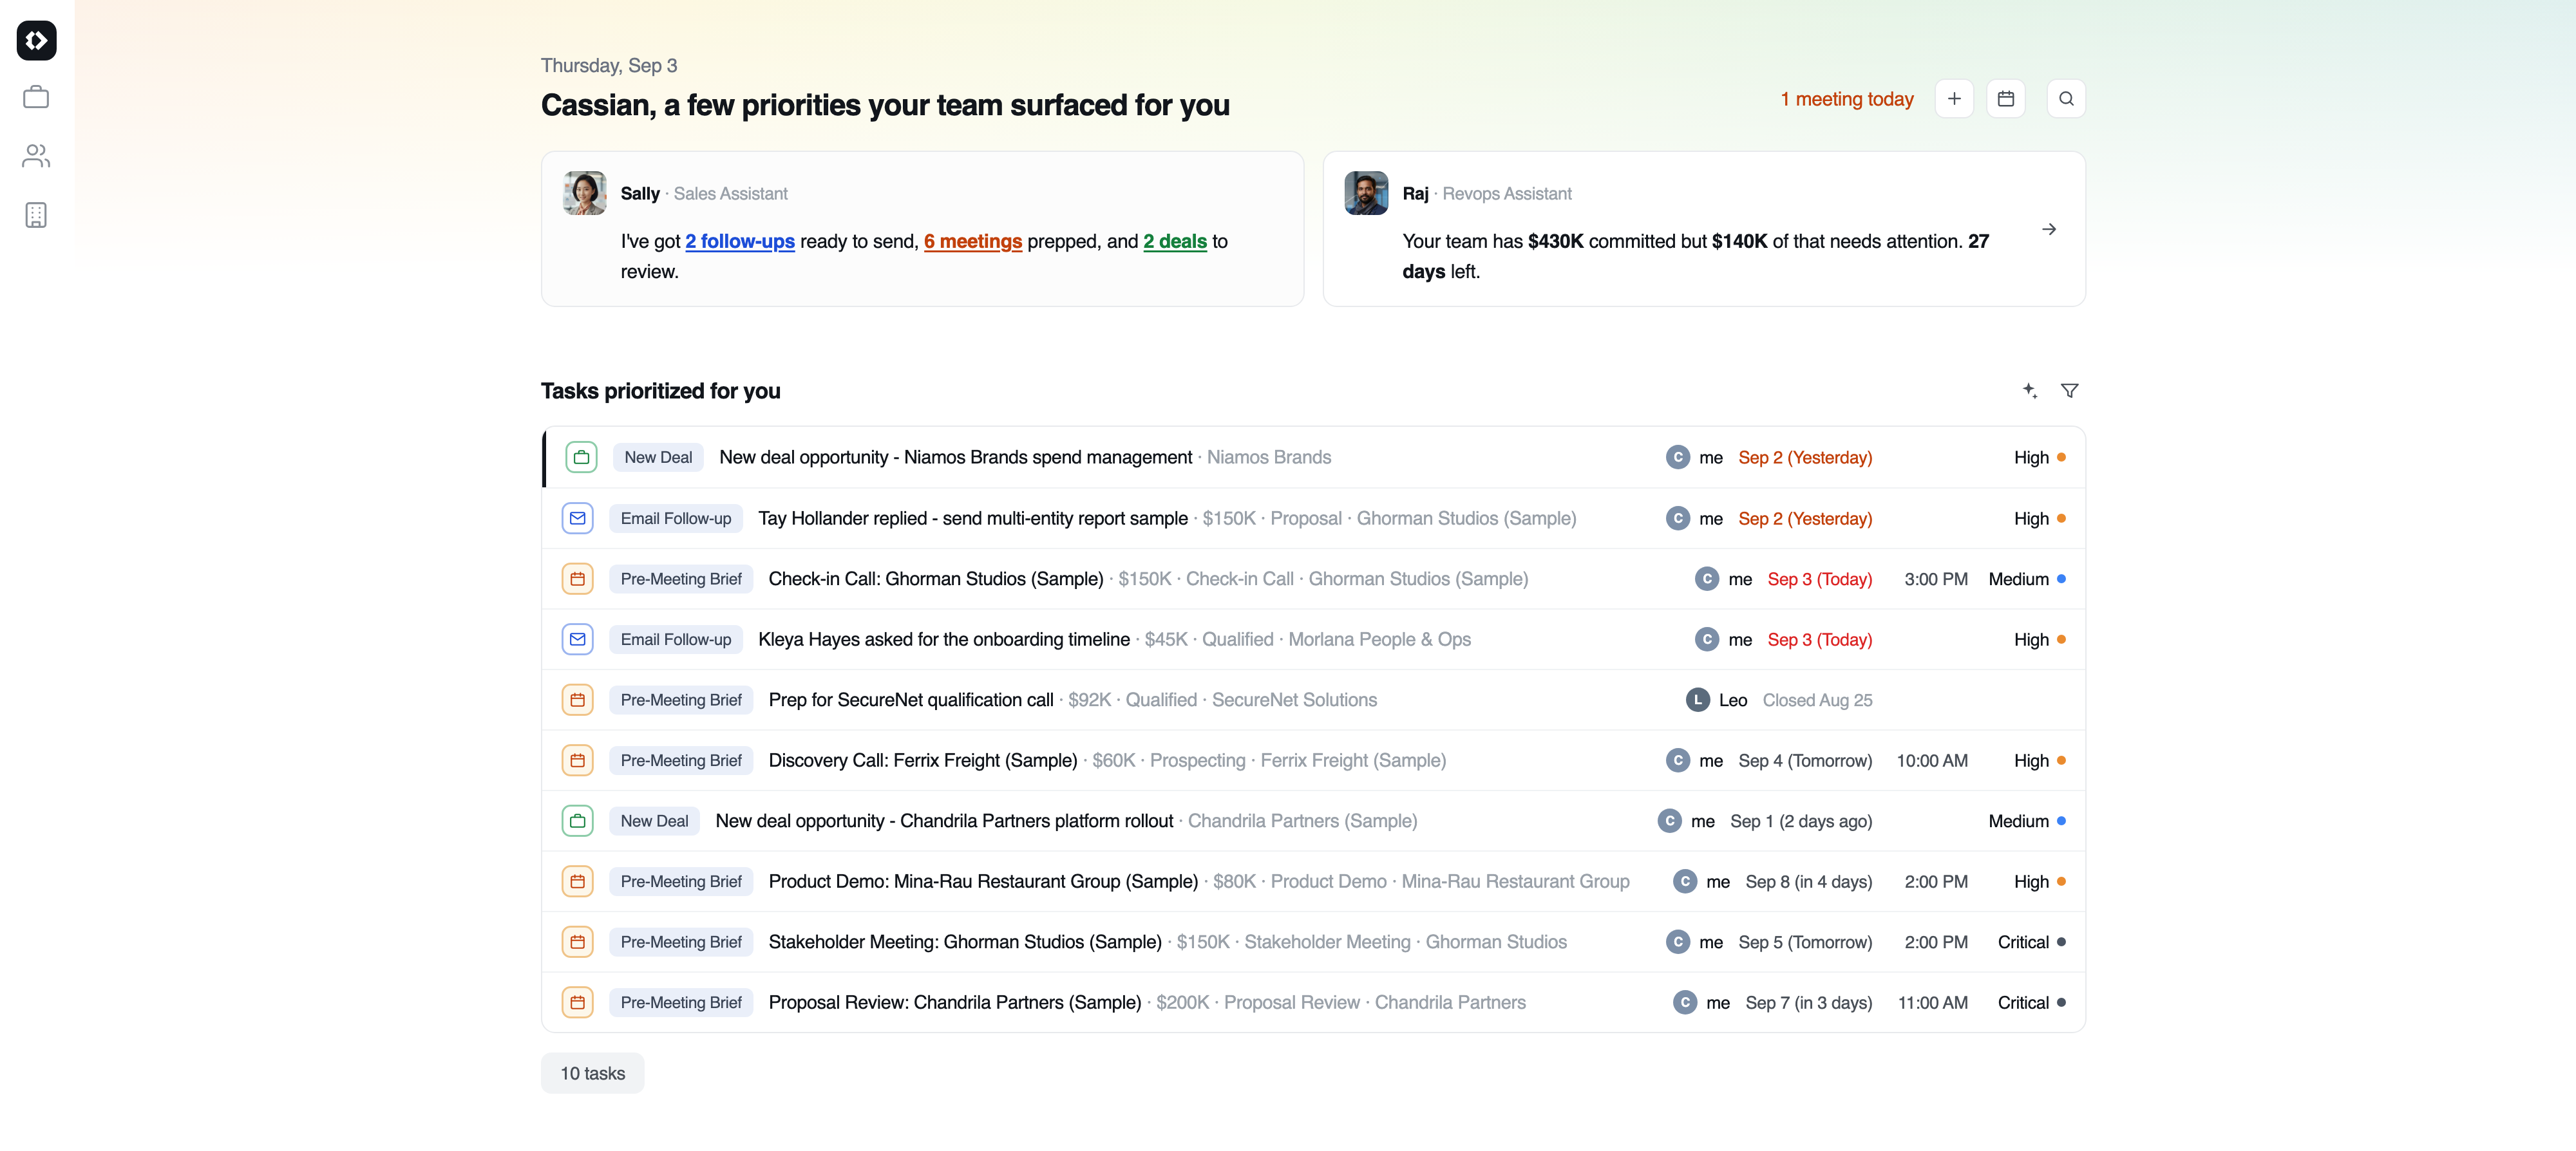2576x1151 pixels.
Task: Open the task filter funnel icon
Action: coord(2069,390)
